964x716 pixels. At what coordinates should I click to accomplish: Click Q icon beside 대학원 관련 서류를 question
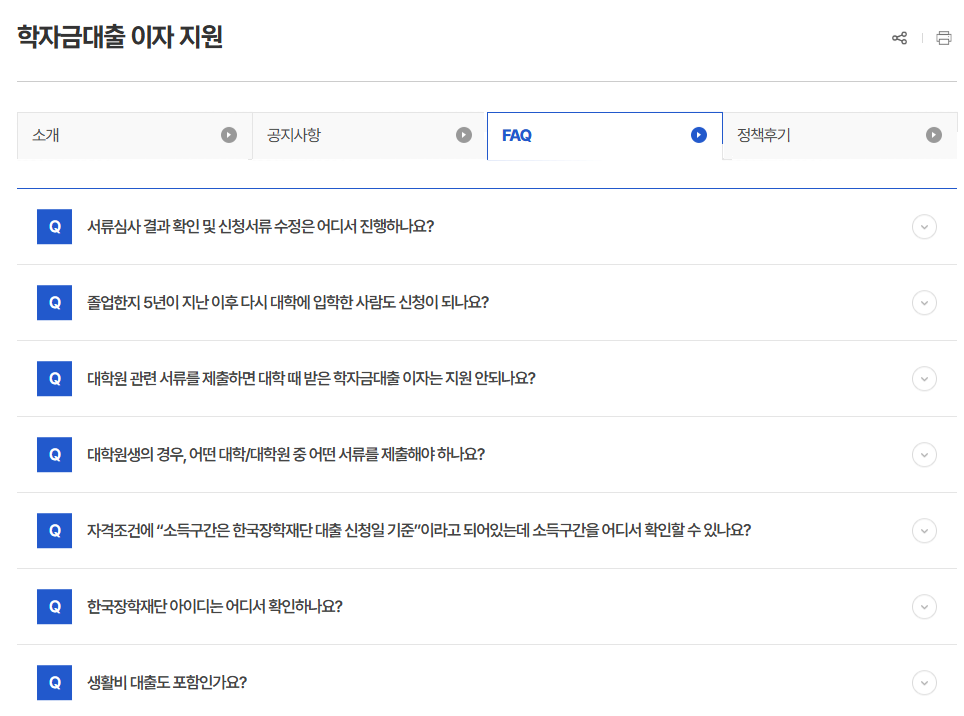(54, 379)
